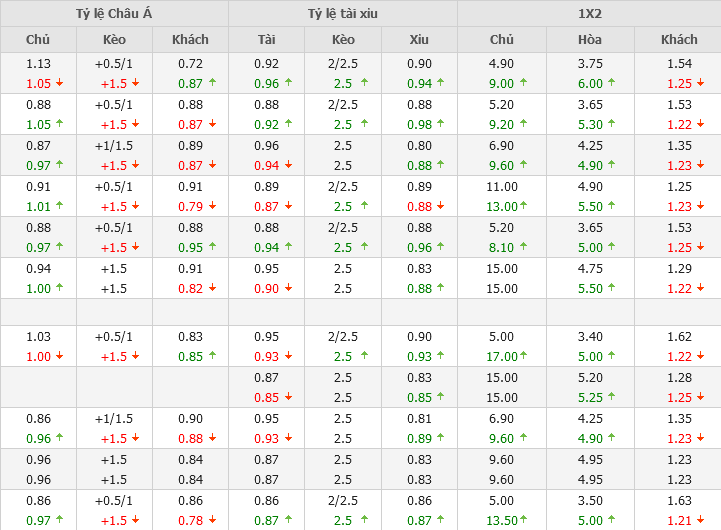This screenshot has width=721, height=530.
Task: Click the Tài column header
Action: (266, 40)
